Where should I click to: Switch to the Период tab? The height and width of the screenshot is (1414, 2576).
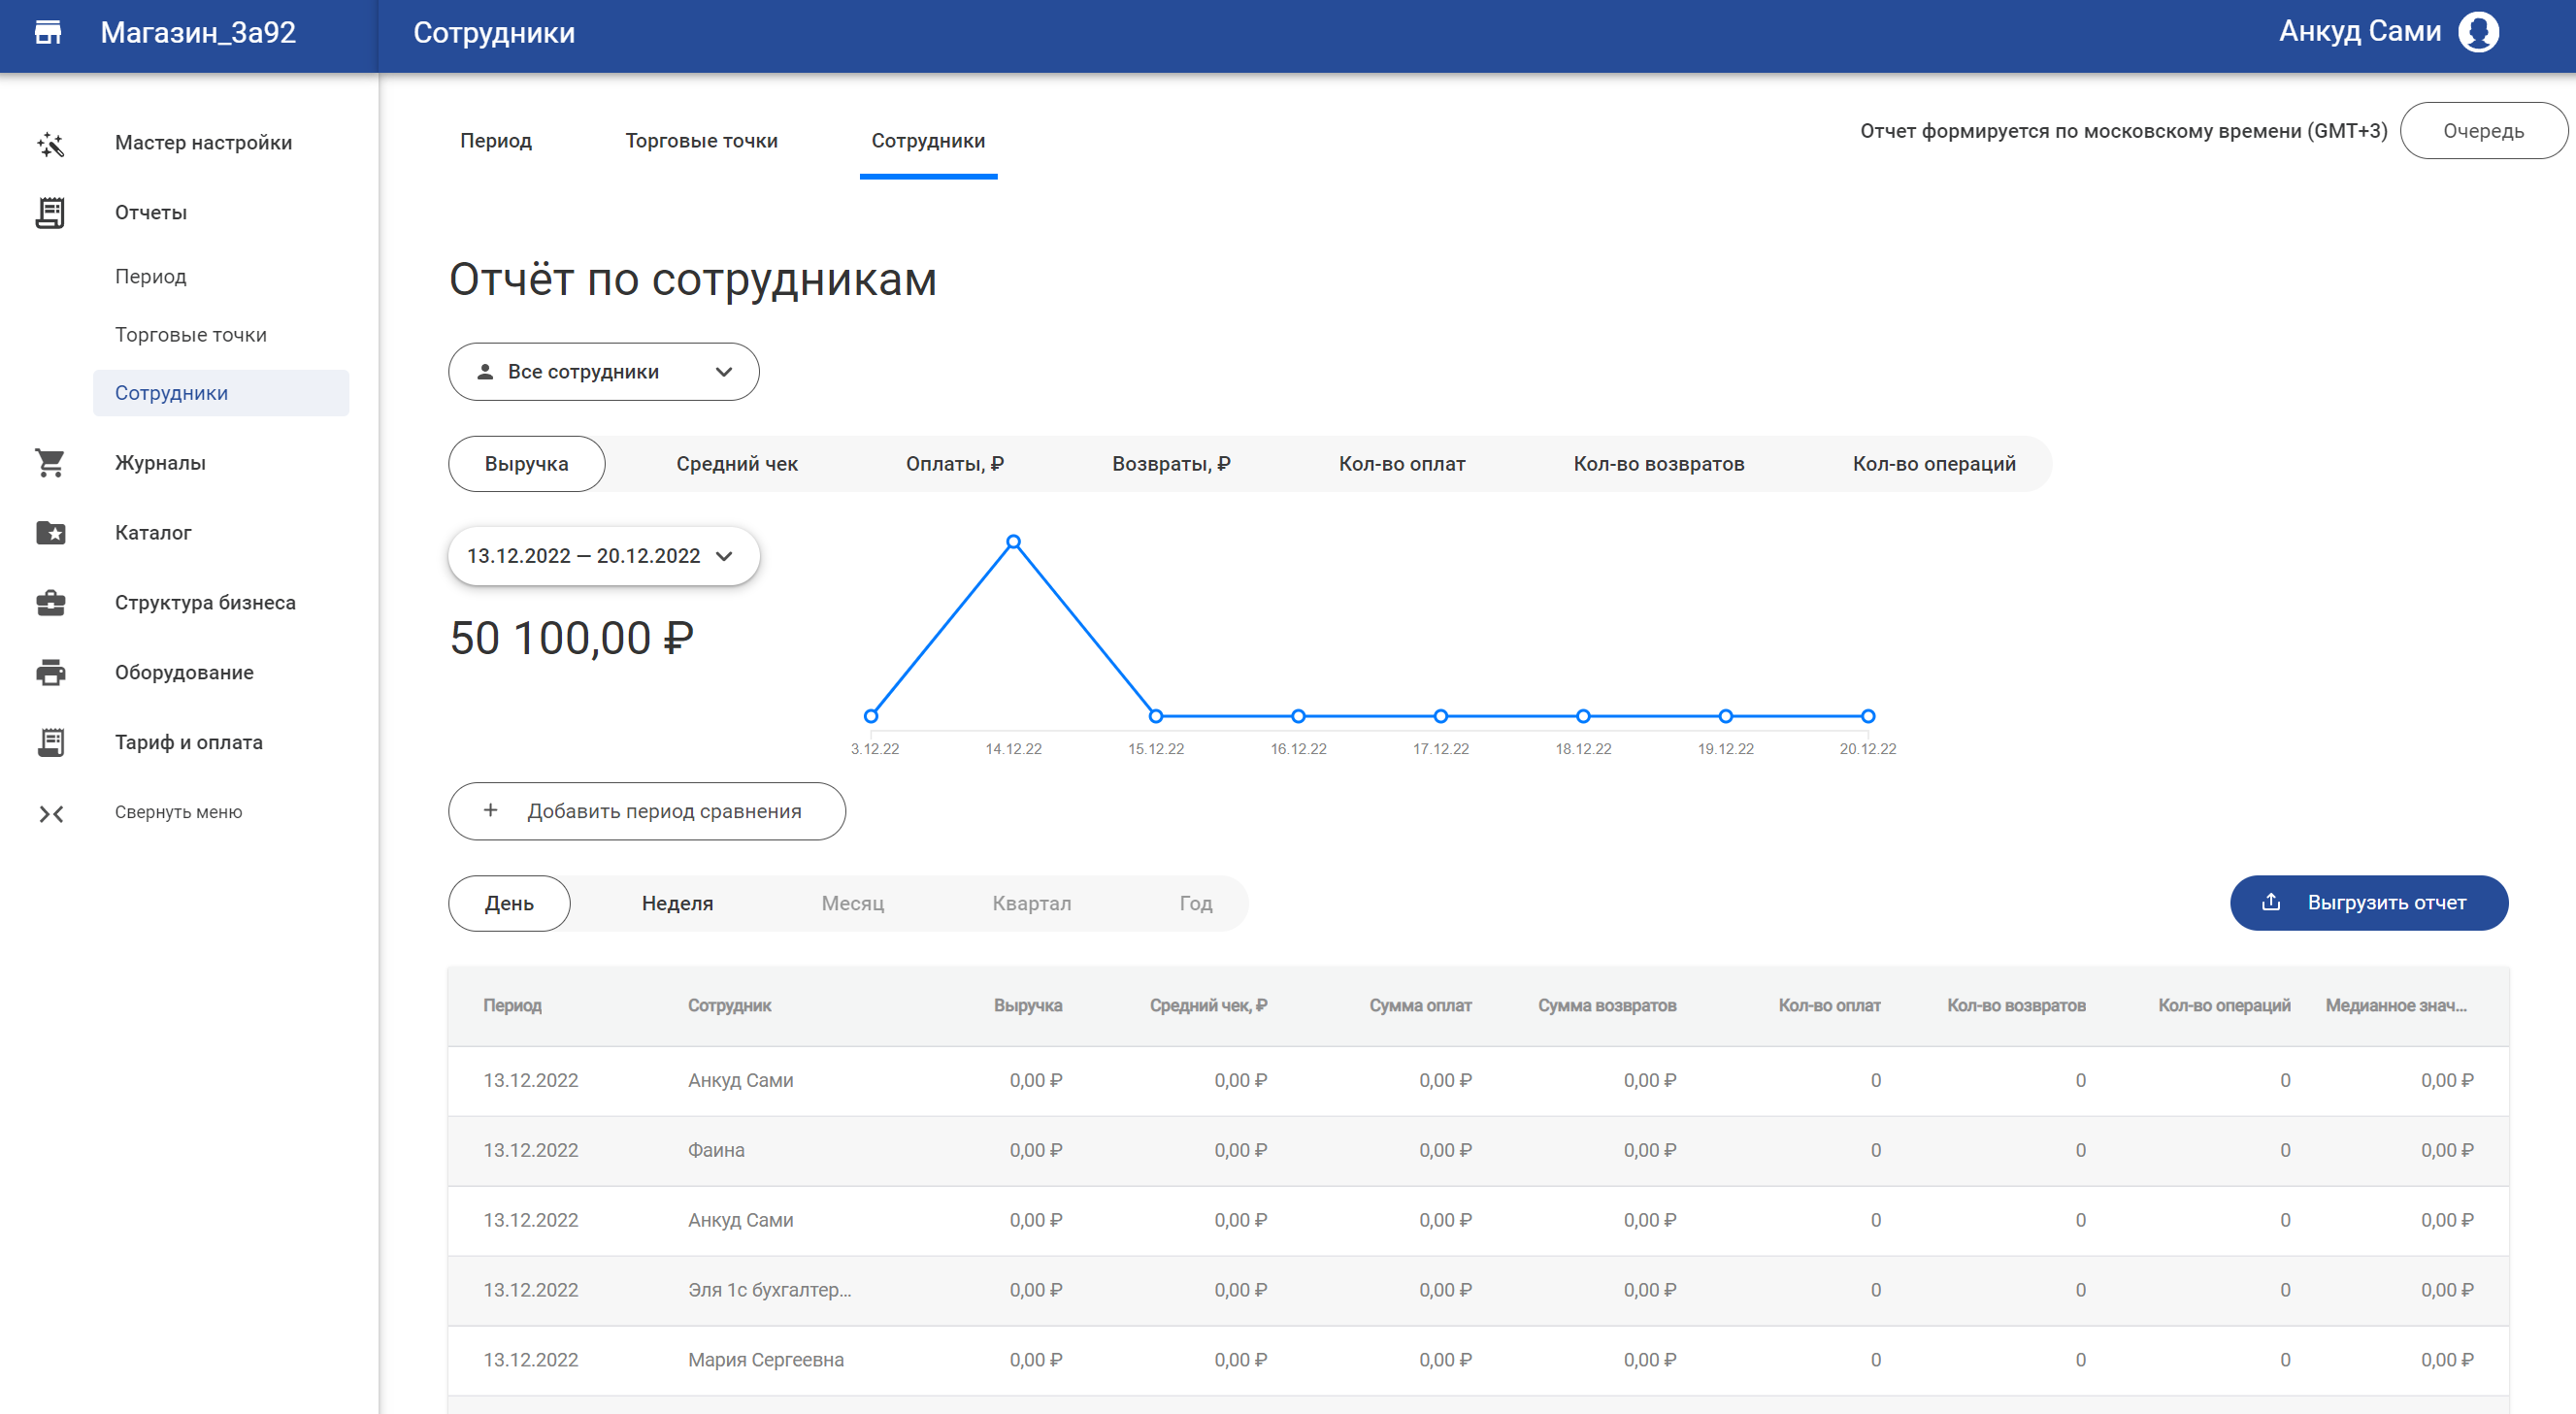496,141
